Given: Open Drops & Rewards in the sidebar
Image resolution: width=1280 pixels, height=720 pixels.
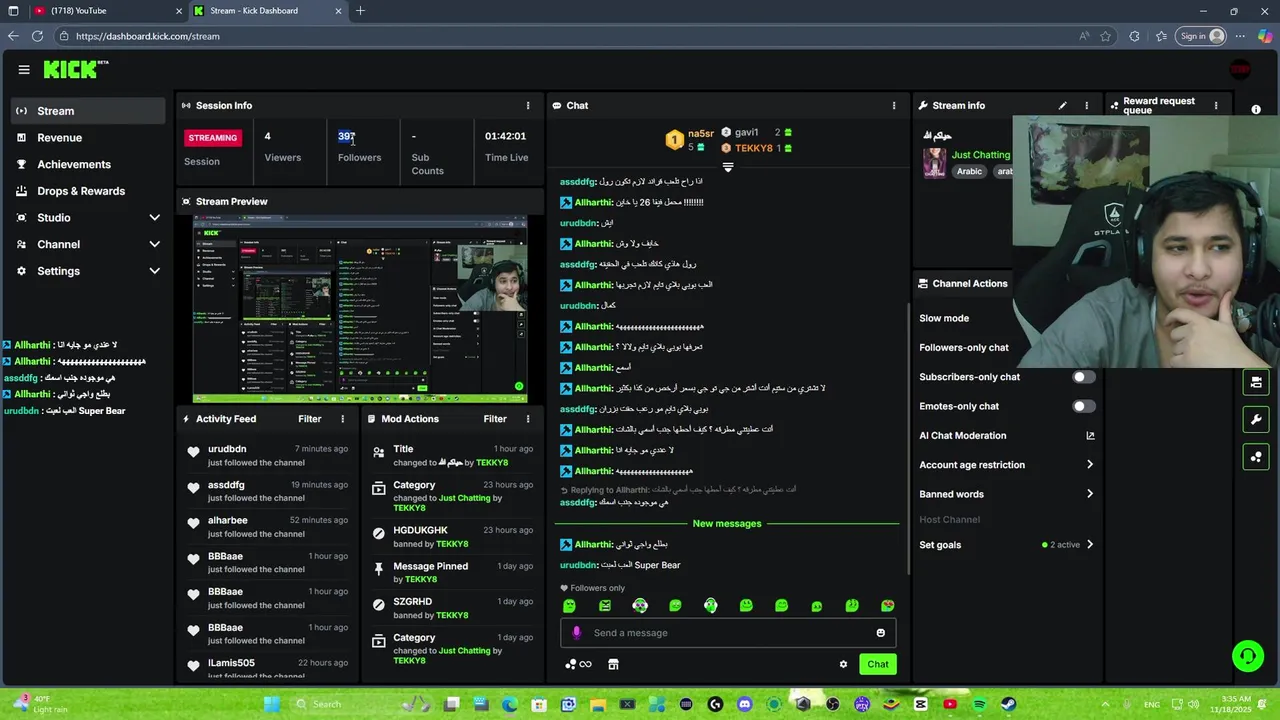Looking at the screenshot, I should (x=88, y=191).
